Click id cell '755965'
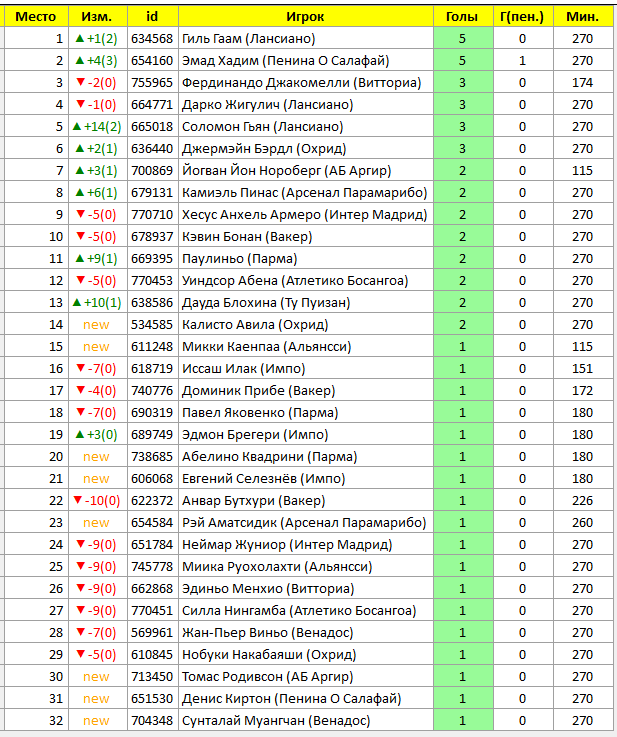This screenshot has width=617, height=737. [152, 83]
